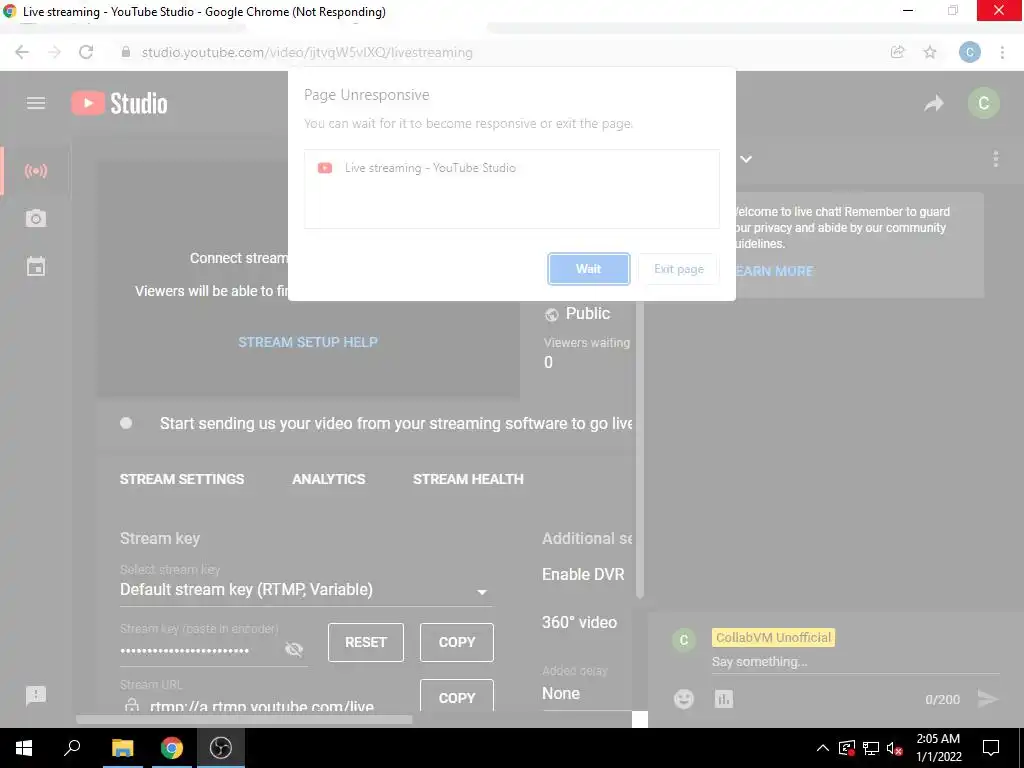The height and width of the screenshot is (768, 1024).
Task: Open the STREAM SETUP HELP link
Action: click(x=308, y=342)
